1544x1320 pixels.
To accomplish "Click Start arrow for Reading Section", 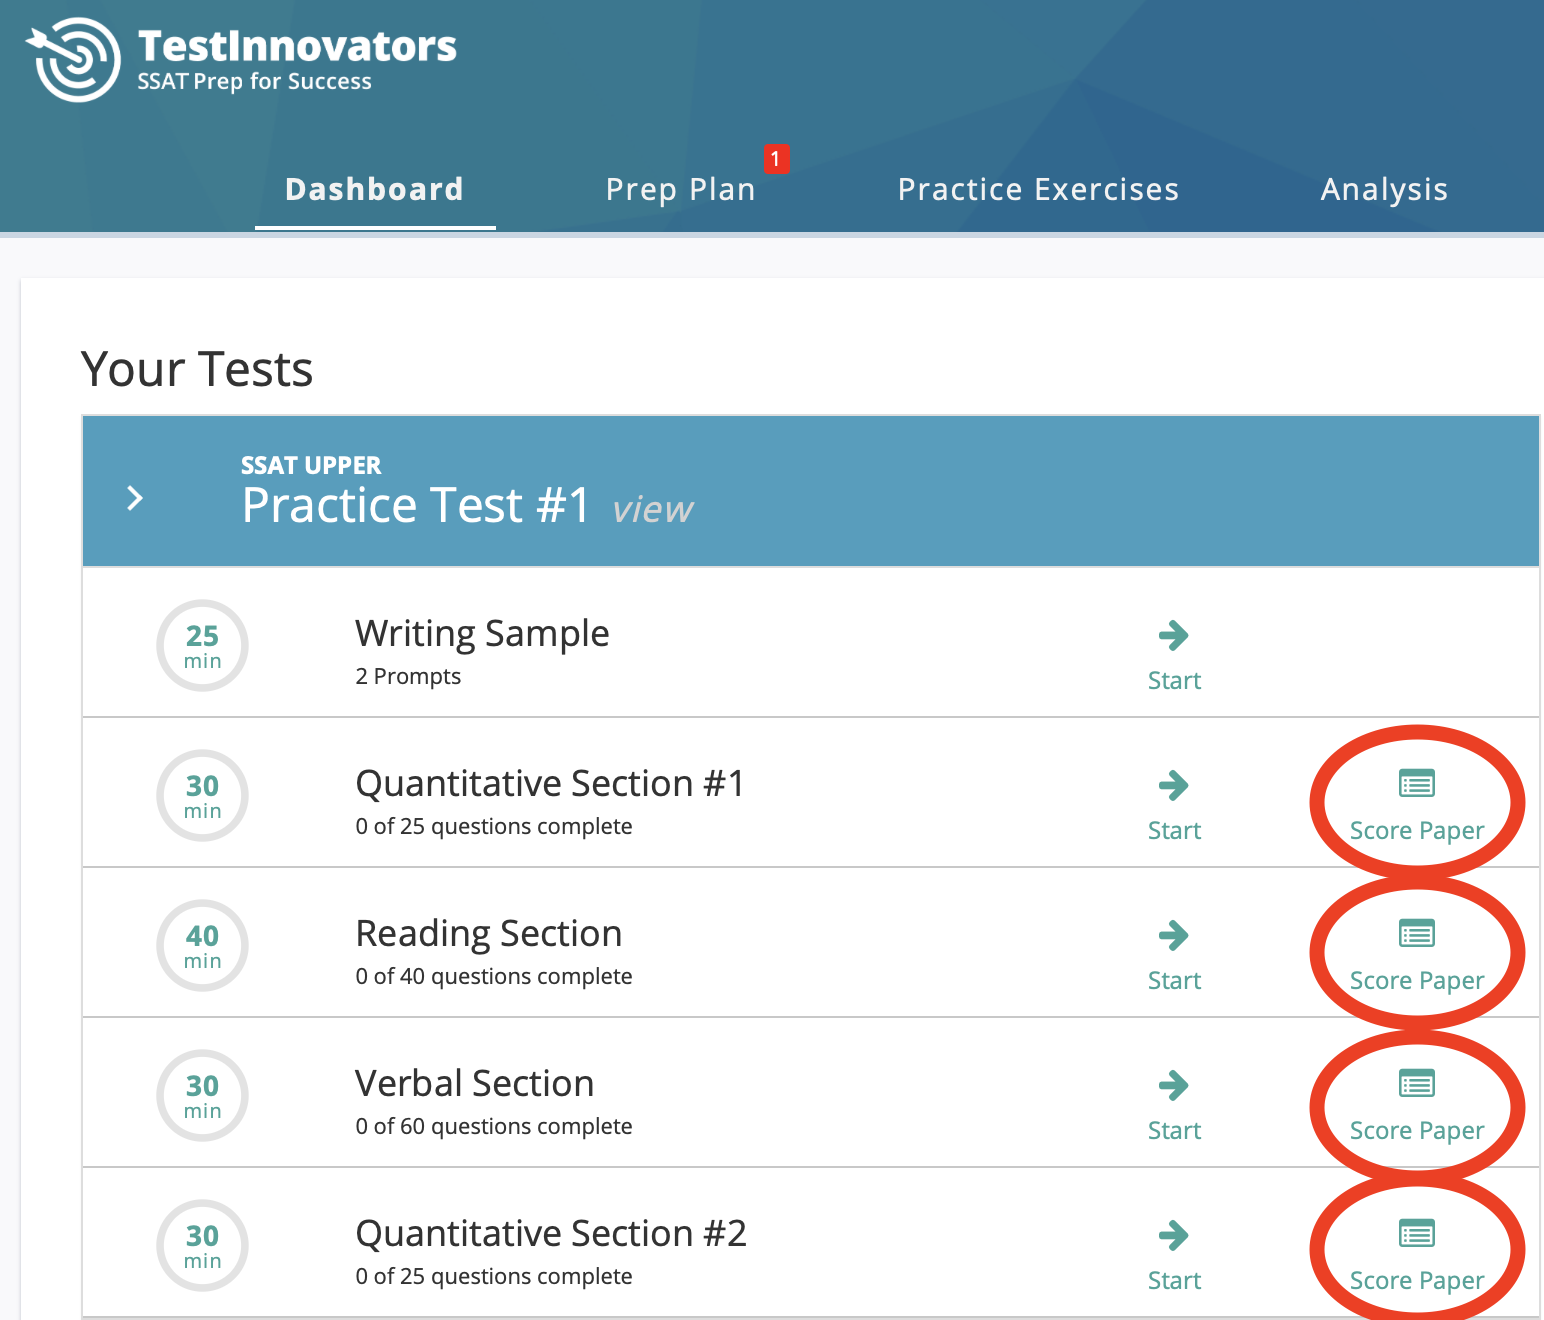I will tap(1173, 935).
